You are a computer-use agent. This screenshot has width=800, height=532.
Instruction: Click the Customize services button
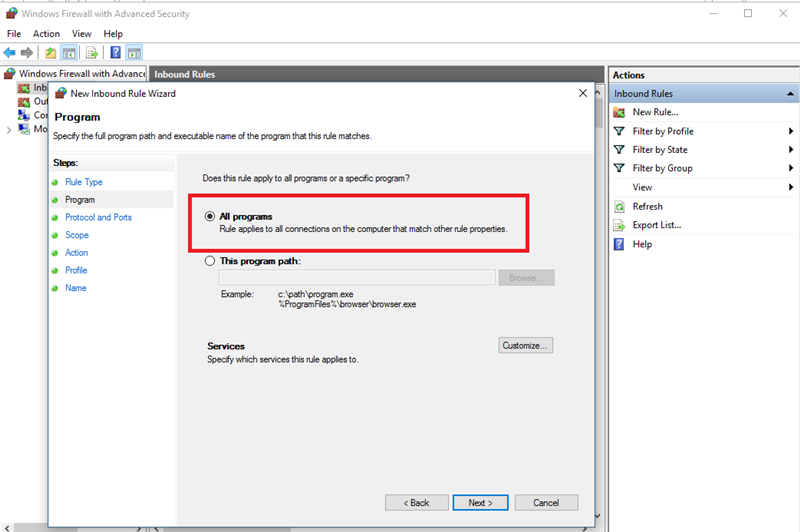point(525,345)
